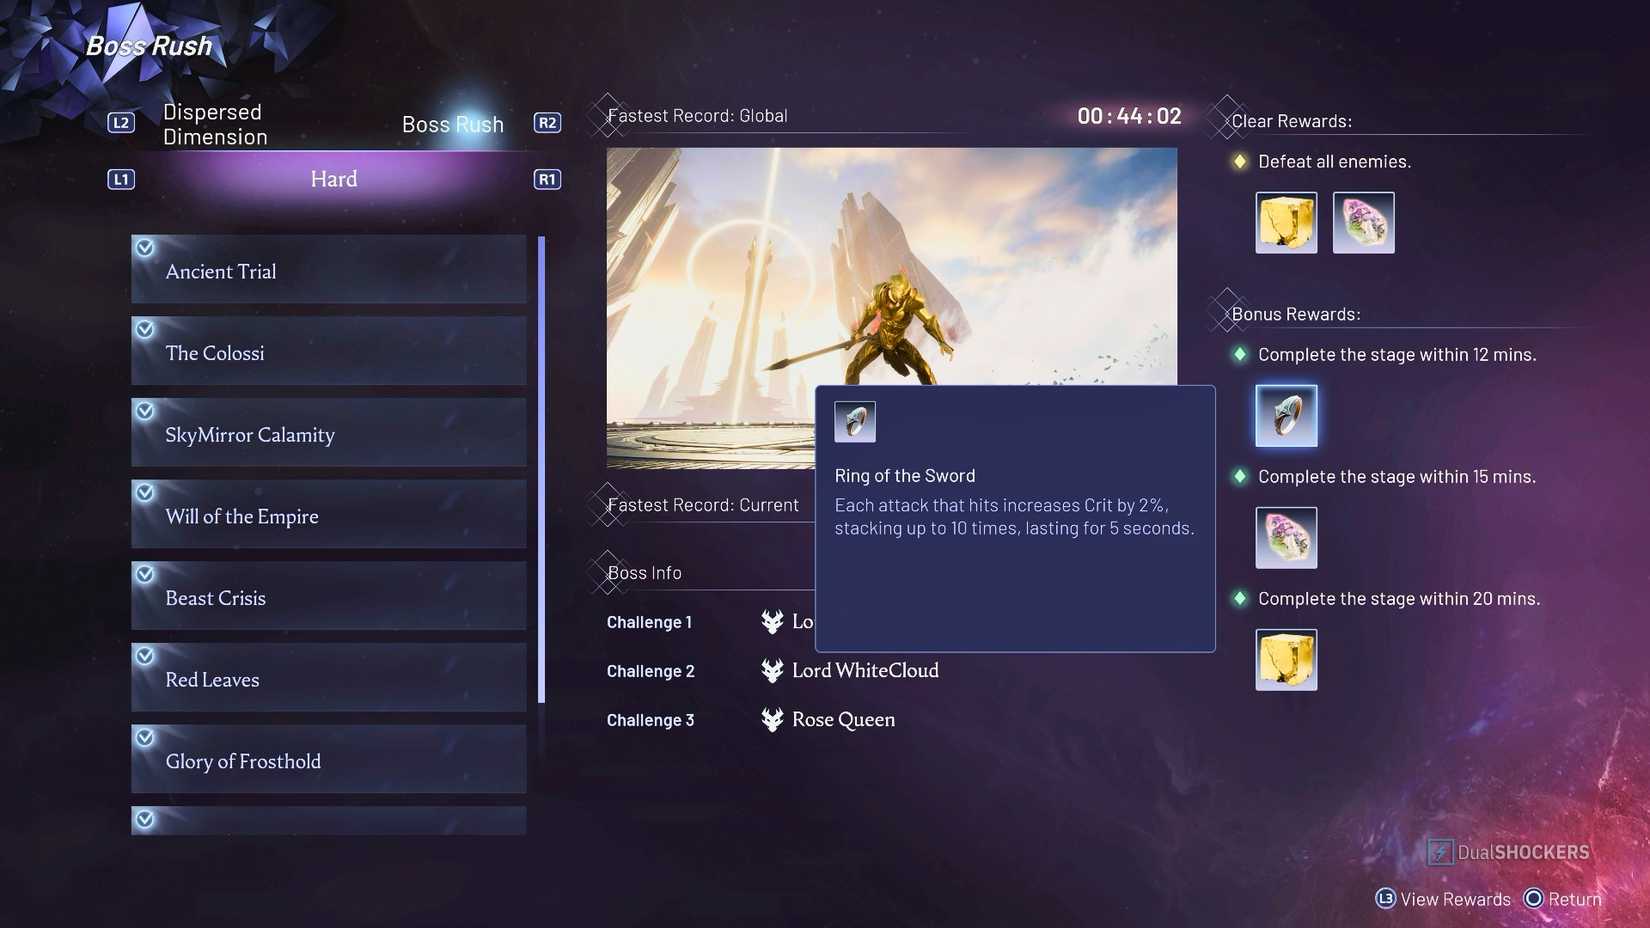Click the Return button
This screenshot has width=1650, height=928.
[1562, 899]
